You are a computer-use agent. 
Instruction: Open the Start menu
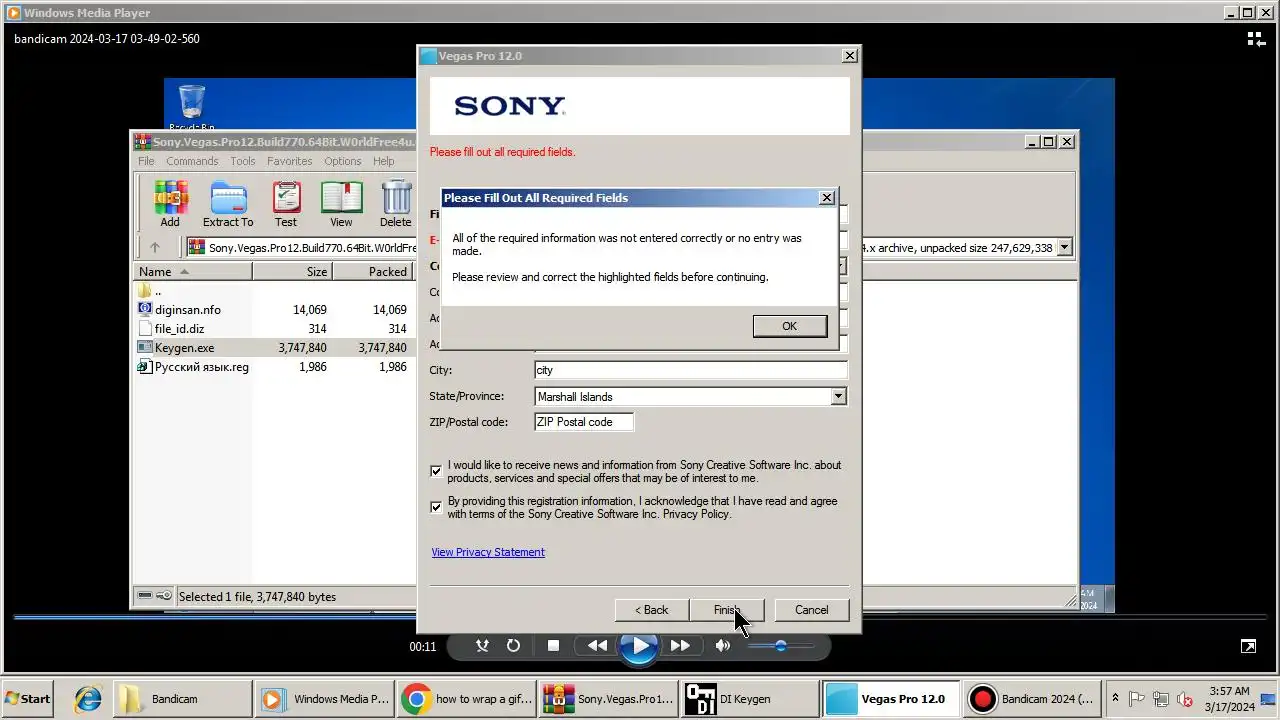coord(28,699)
